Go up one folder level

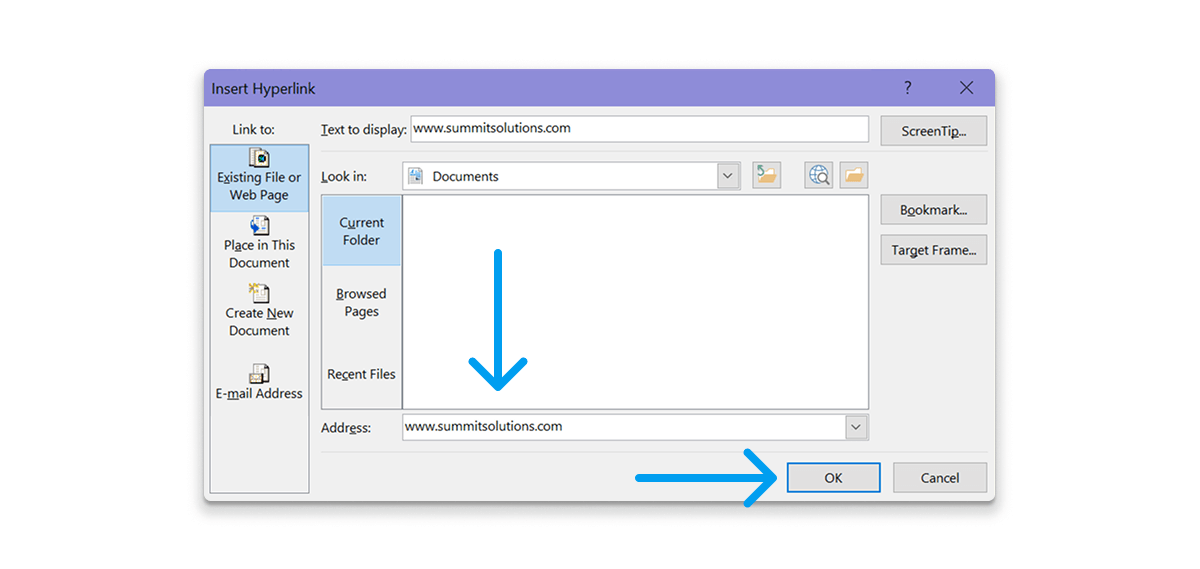coord(767,176)
